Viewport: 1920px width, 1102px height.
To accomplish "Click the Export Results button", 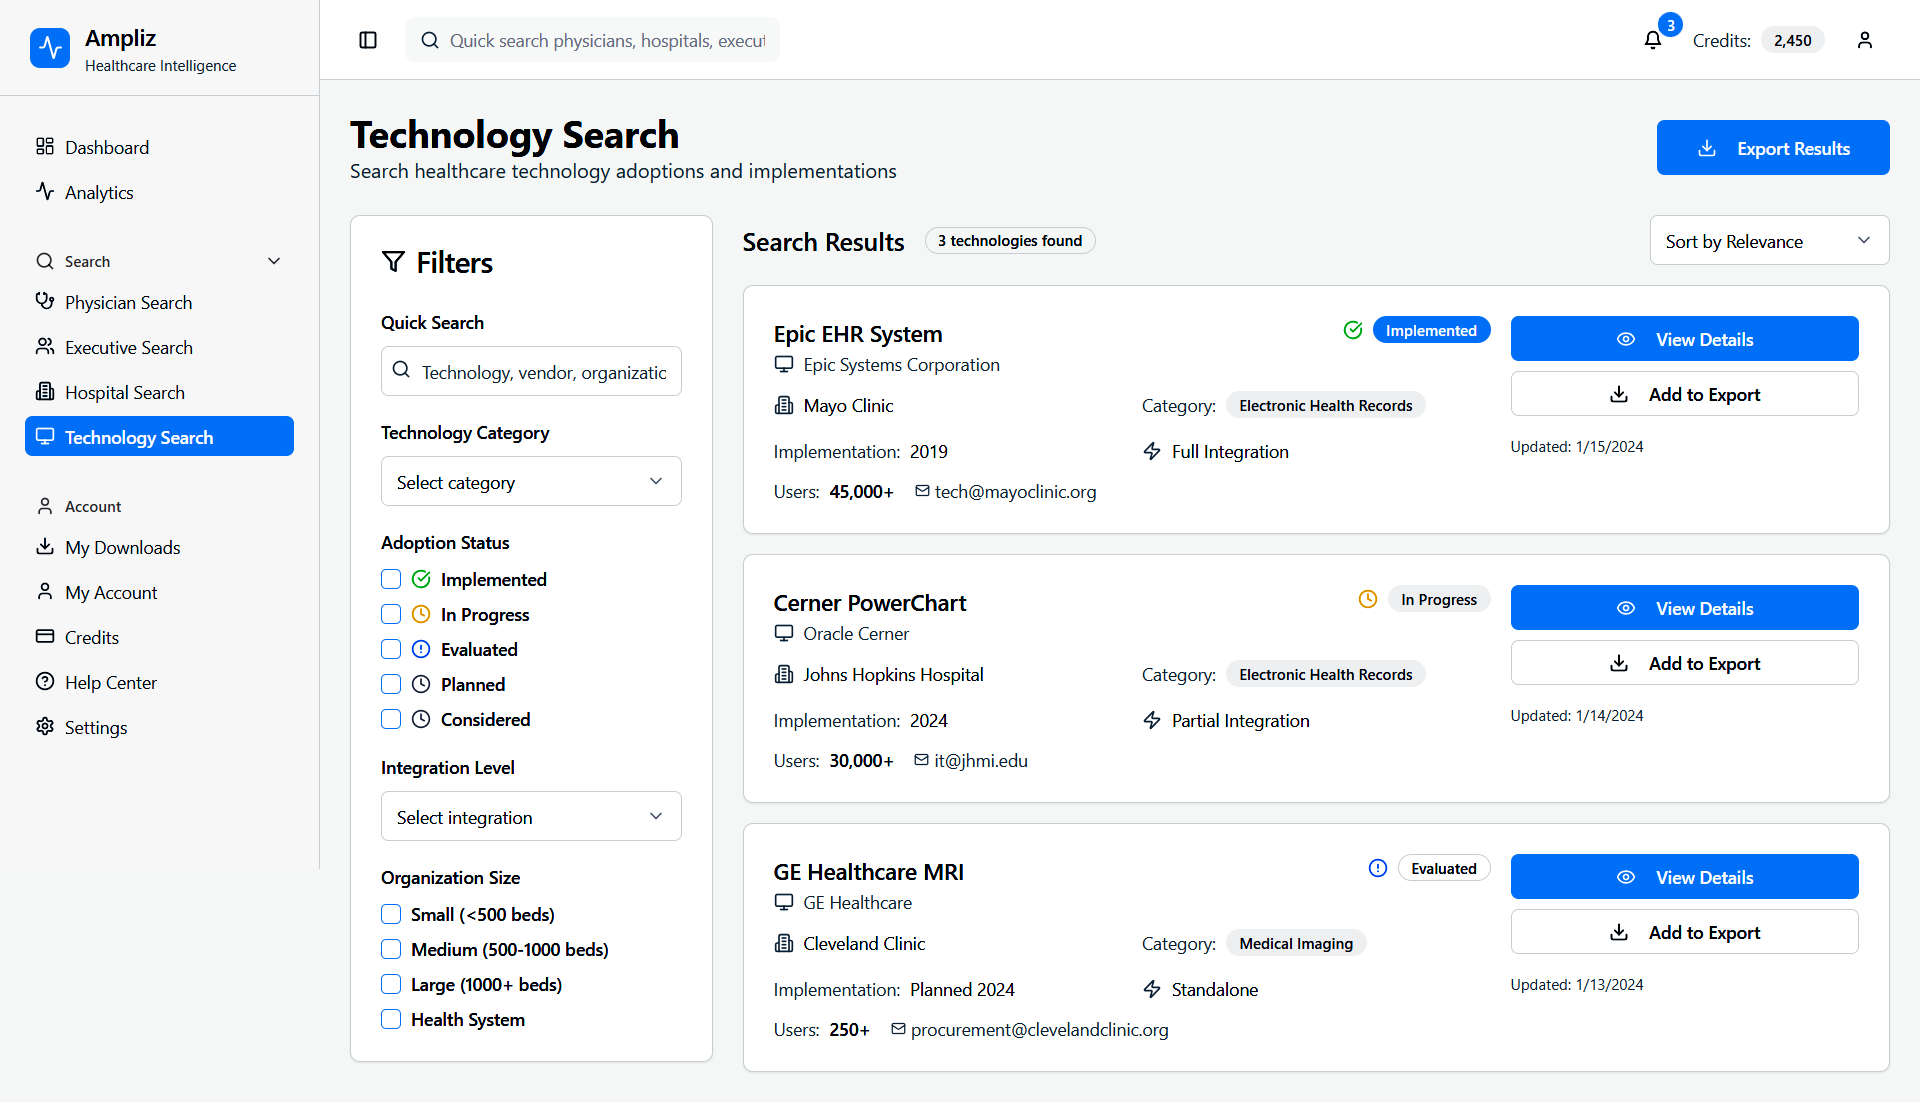I will tap(1772, 148).
